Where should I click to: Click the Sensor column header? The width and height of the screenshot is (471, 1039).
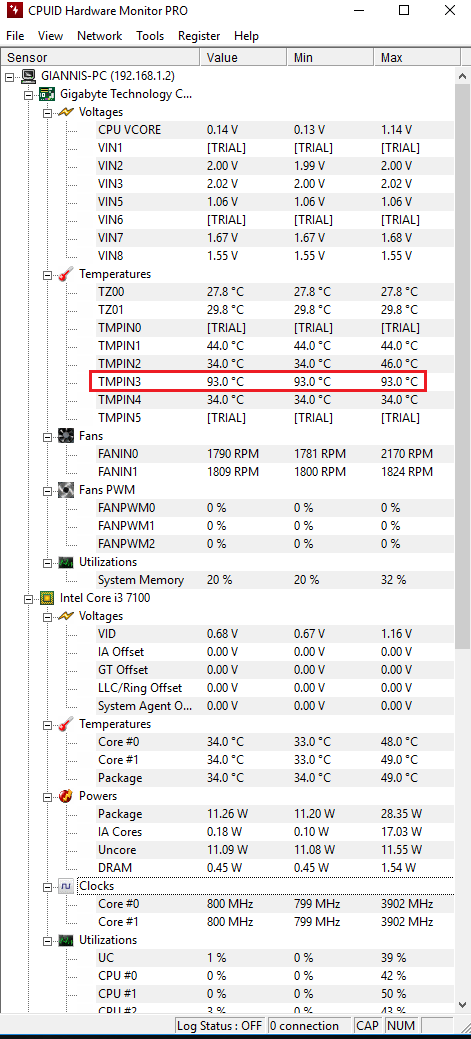[x=101, y=58]
